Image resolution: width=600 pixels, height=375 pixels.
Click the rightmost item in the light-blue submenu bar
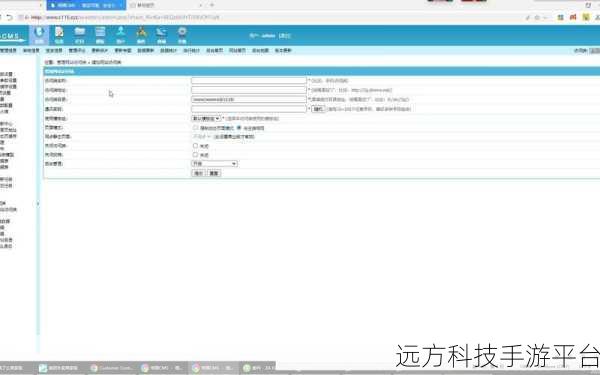[283, 51]
